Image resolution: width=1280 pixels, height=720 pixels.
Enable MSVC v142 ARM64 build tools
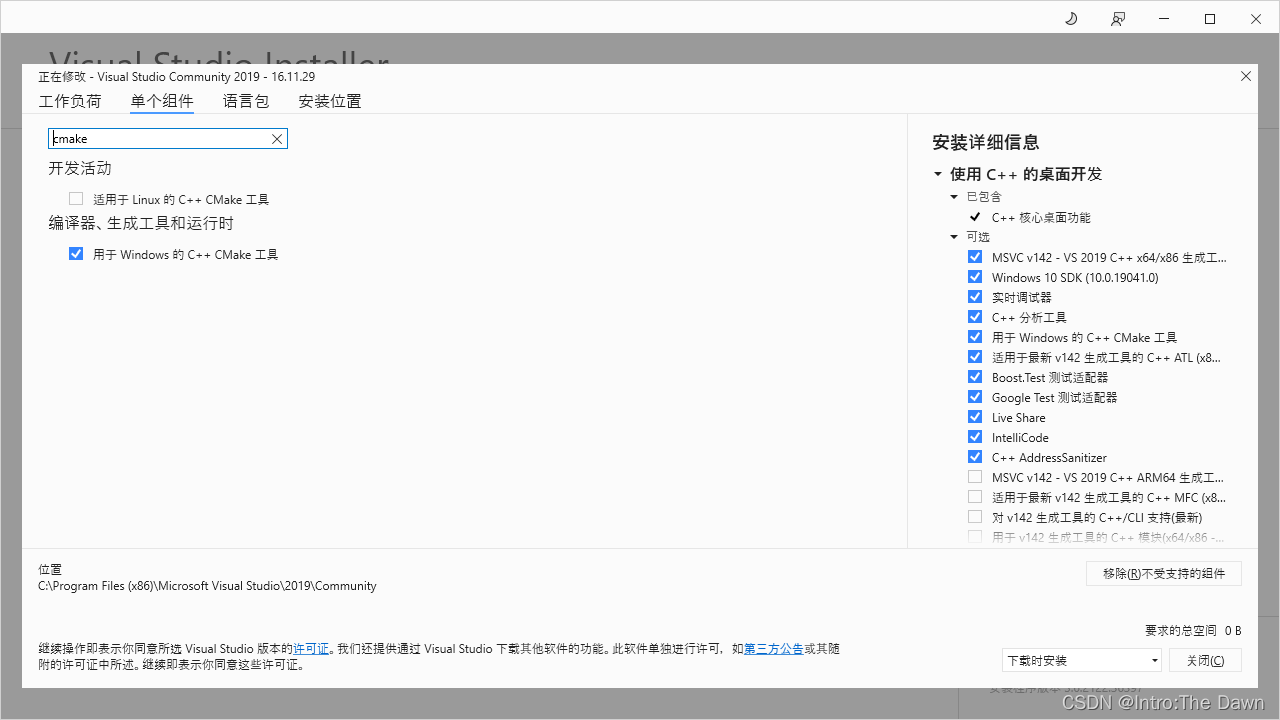pyautogui.click(x=975, y=477)
